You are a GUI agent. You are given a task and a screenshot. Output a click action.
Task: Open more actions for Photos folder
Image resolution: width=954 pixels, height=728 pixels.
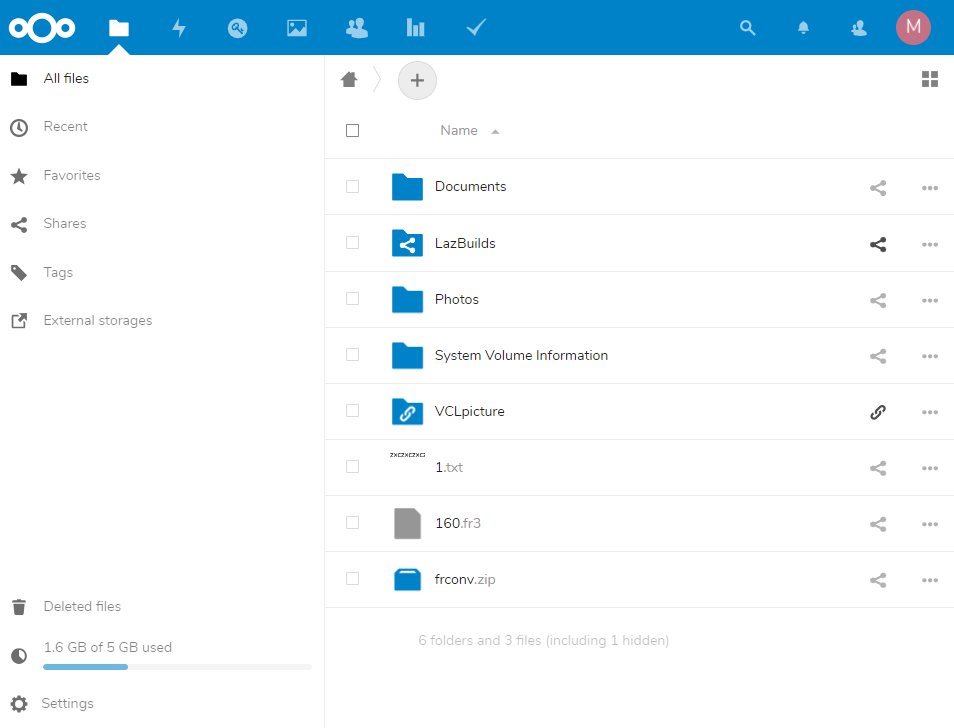[929, 299]
